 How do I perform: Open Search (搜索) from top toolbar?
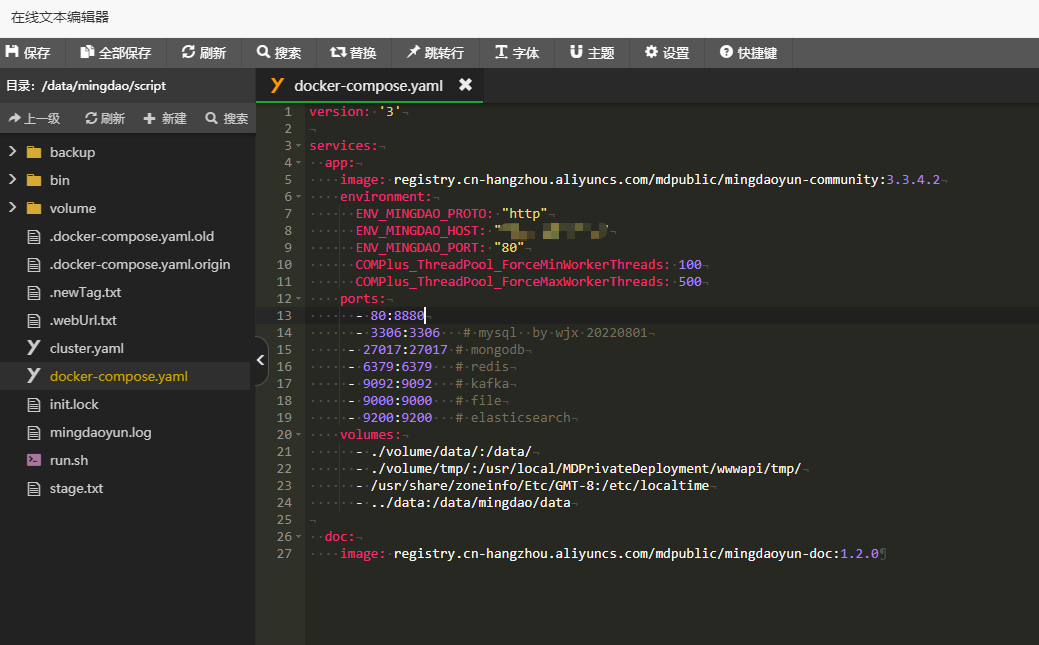(279, 53)
